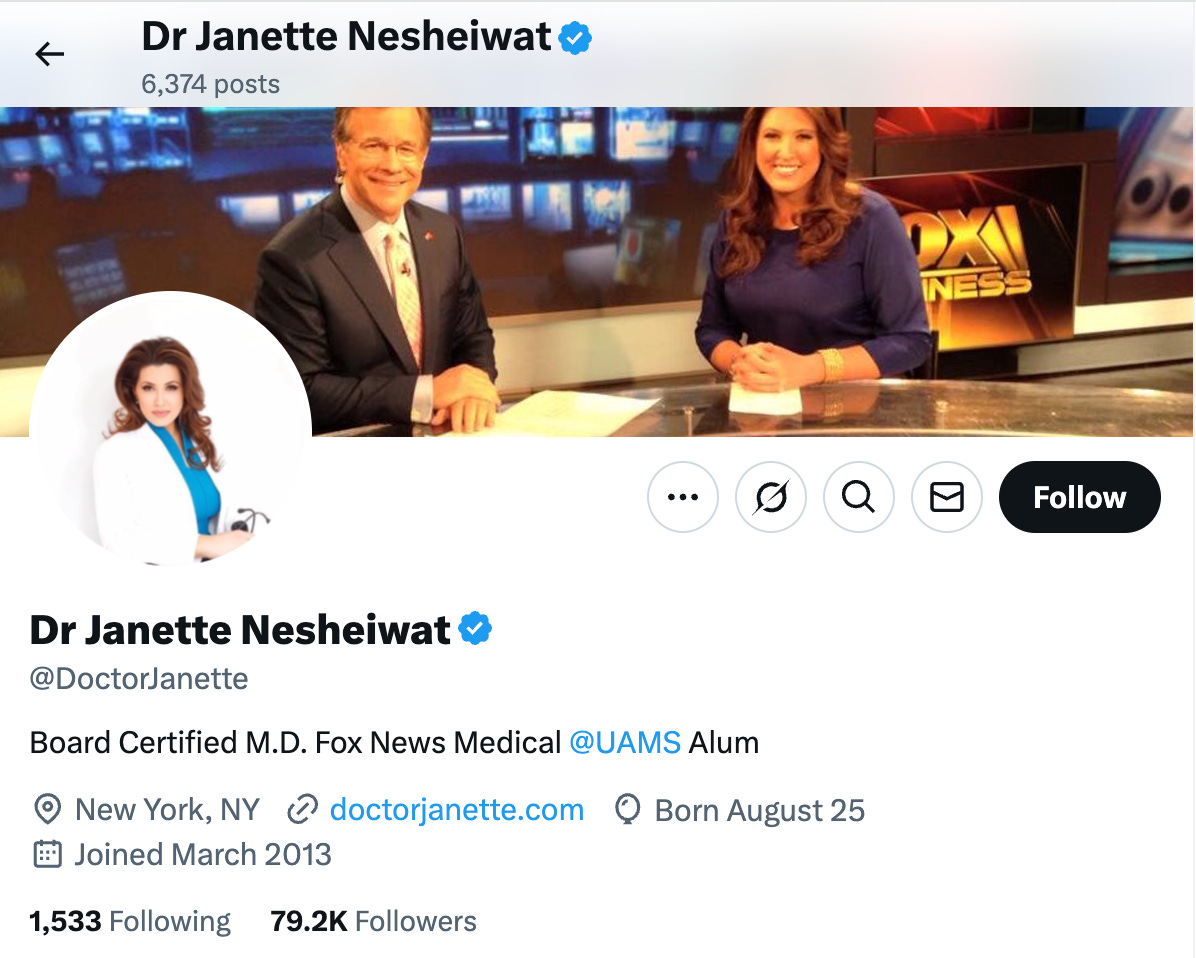View the 1,533 Following list
1196x958 pixels.
click(130, 921)
